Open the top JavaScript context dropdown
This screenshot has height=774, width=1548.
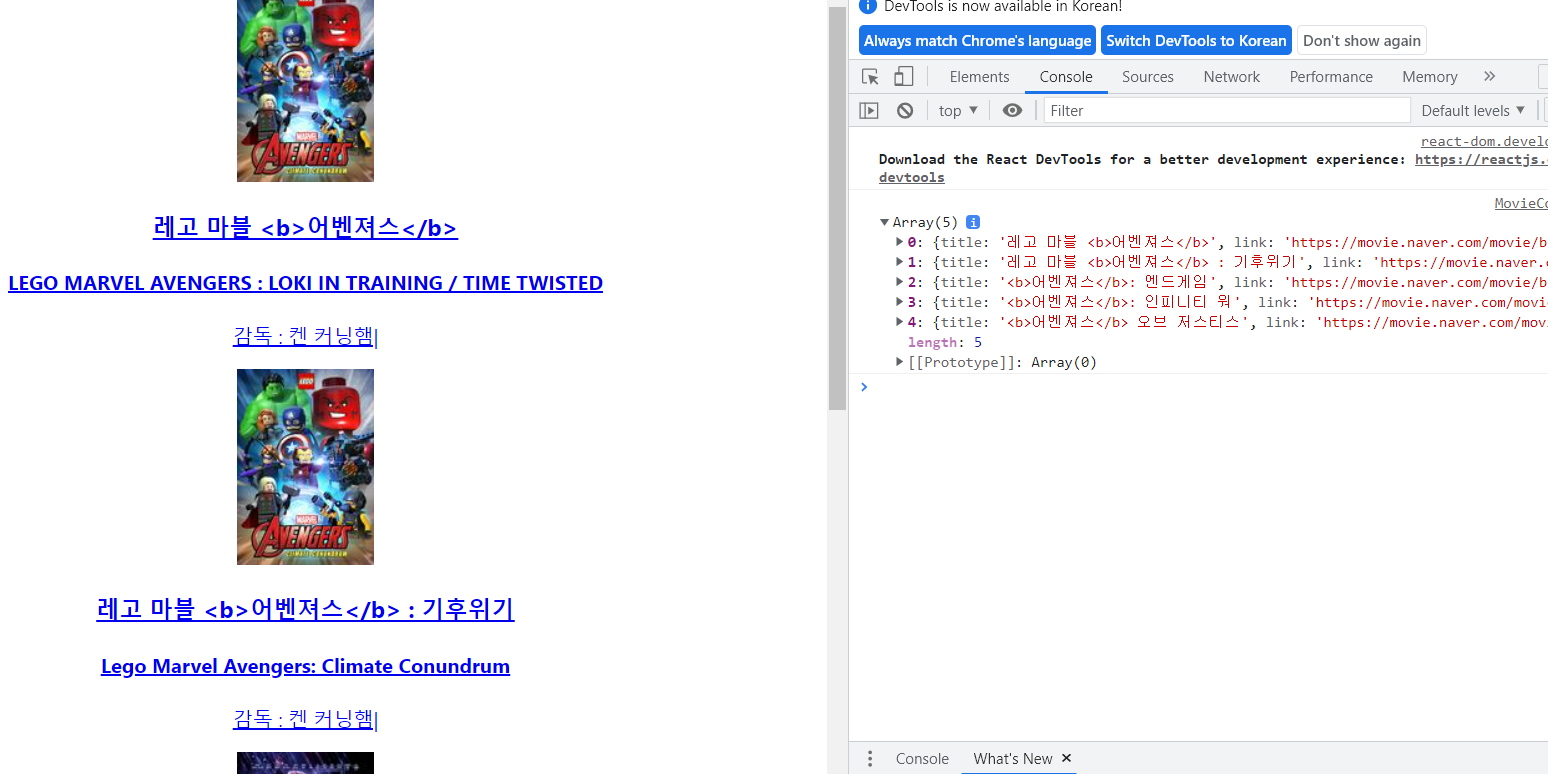[958, 111]
